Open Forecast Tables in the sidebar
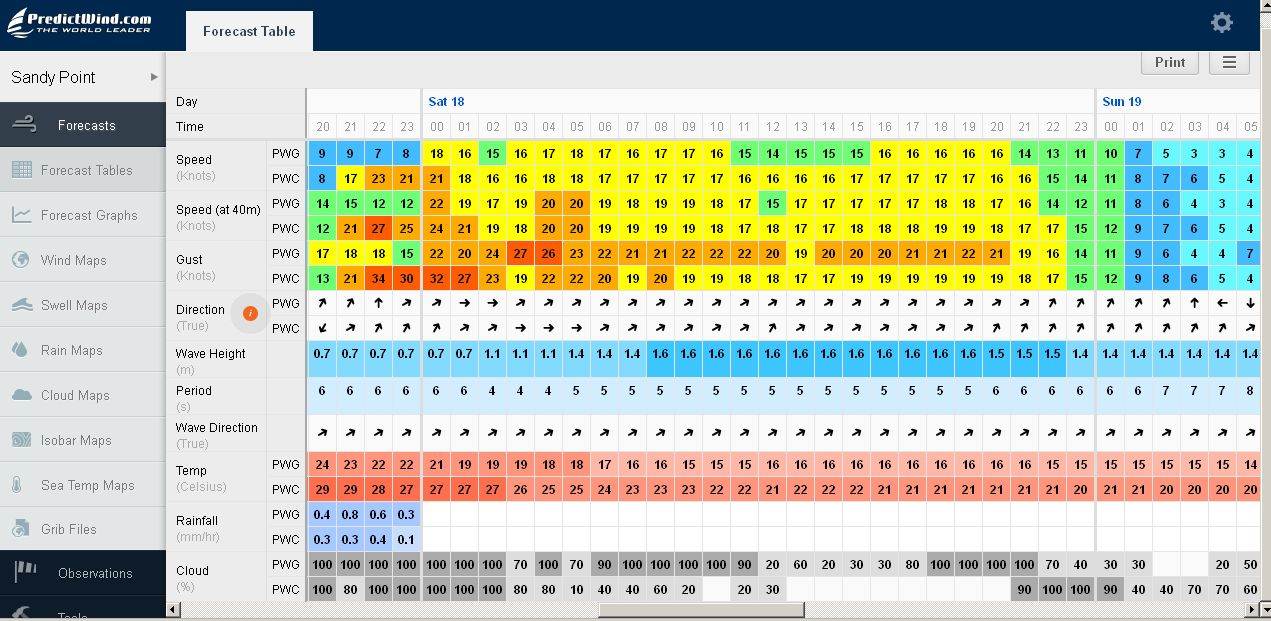 click(x=86, y=170)
